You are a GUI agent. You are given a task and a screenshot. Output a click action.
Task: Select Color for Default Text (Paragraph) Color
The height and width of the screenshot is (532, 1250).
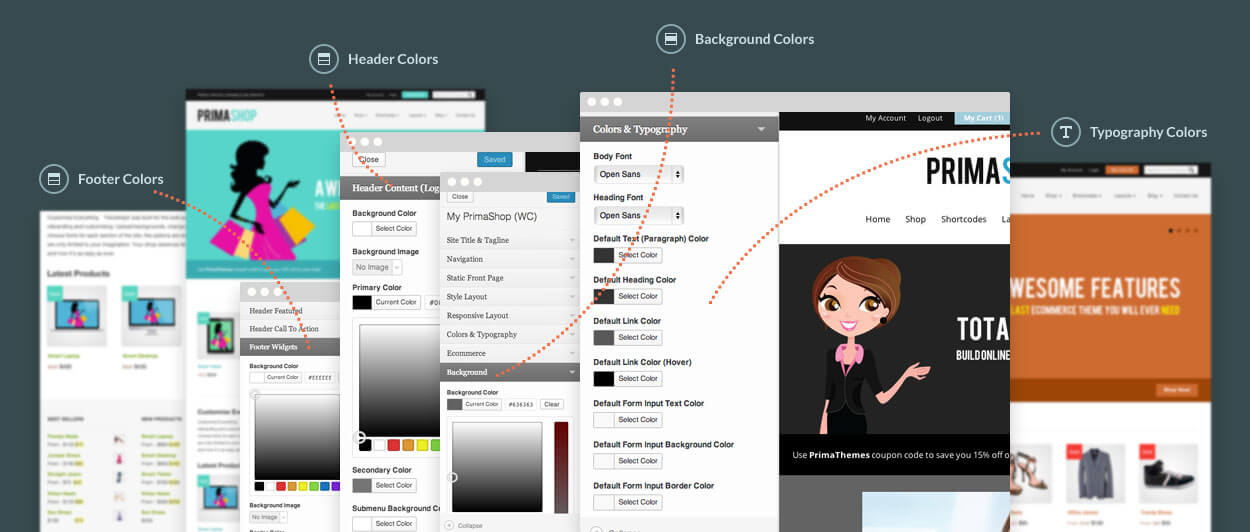click(638, 255)
